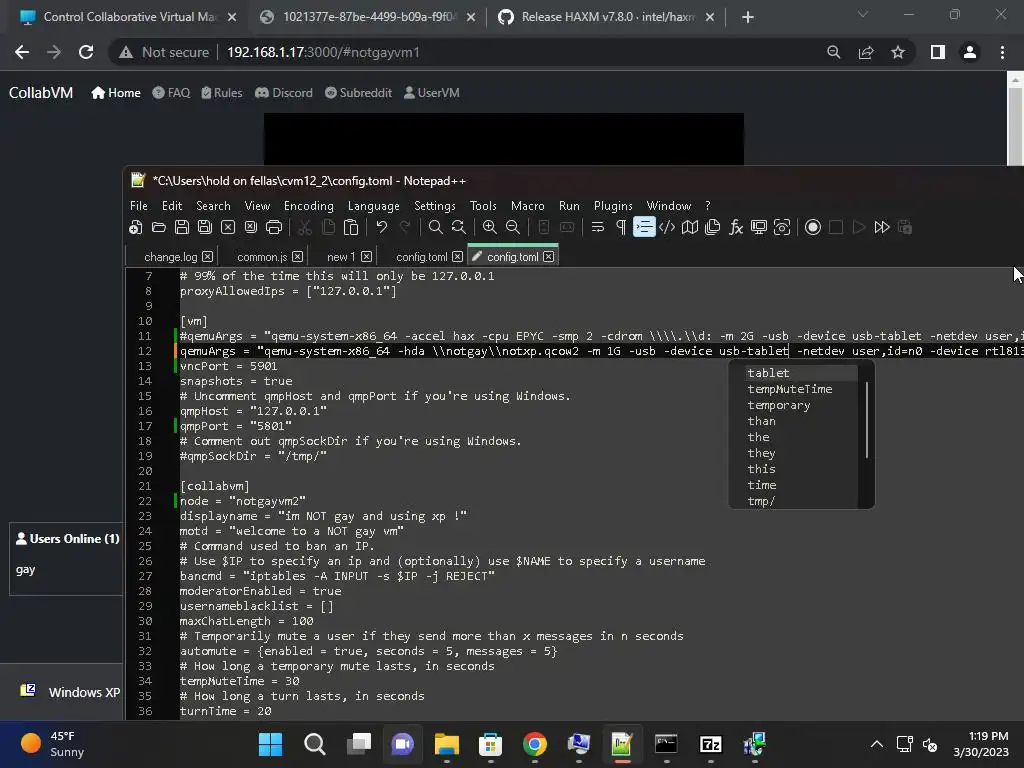Toggle the highlighted Indent Guide icon
Viewport: 1024px width, 768px height.
coord(644,227)
